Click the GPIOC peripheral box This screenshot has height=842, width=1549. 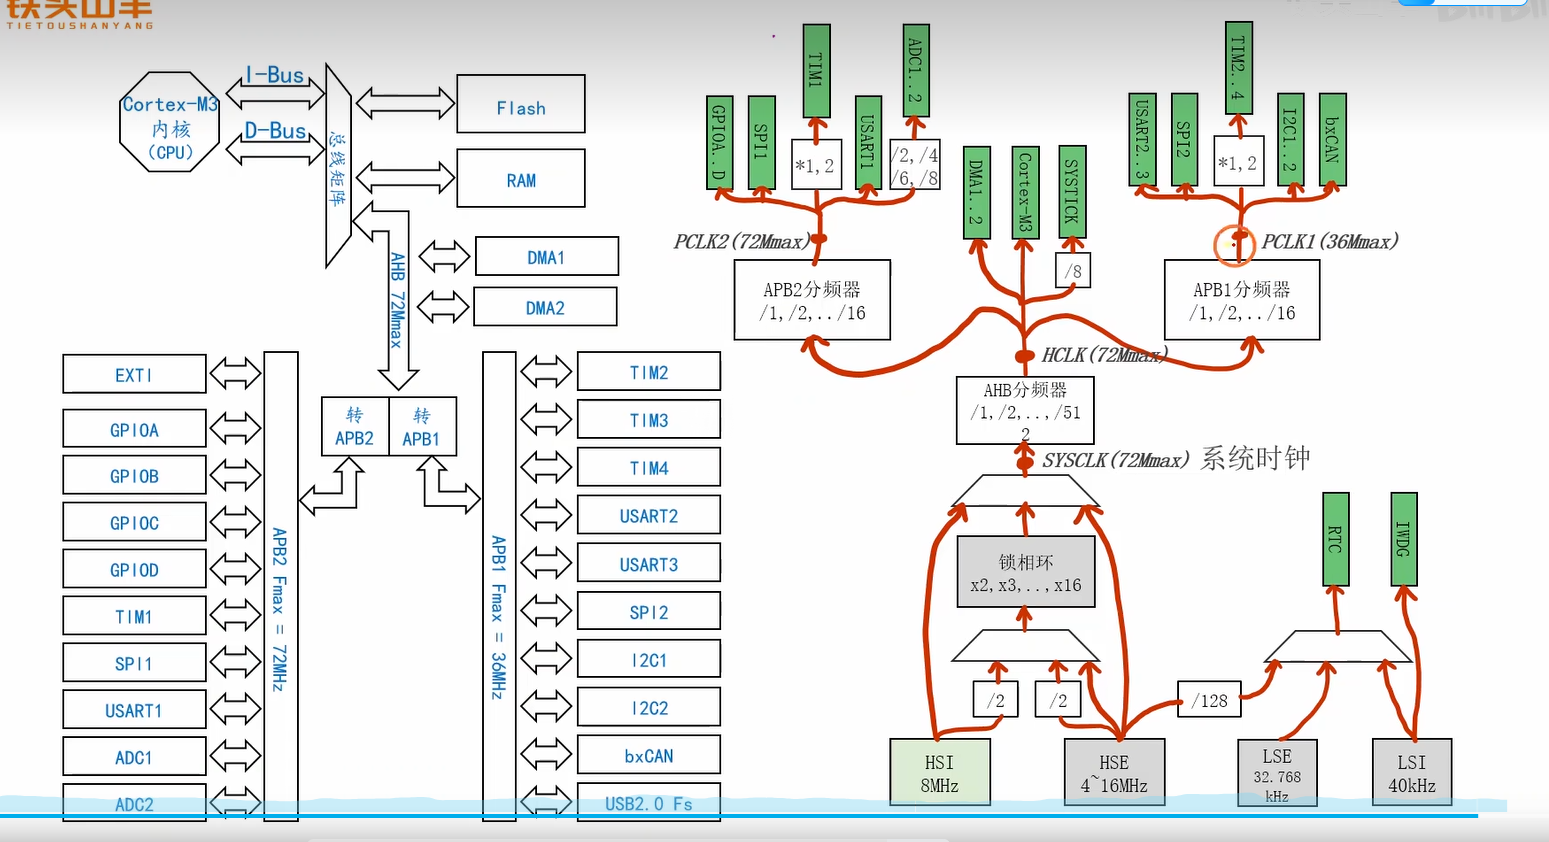(x=134, y=522)
